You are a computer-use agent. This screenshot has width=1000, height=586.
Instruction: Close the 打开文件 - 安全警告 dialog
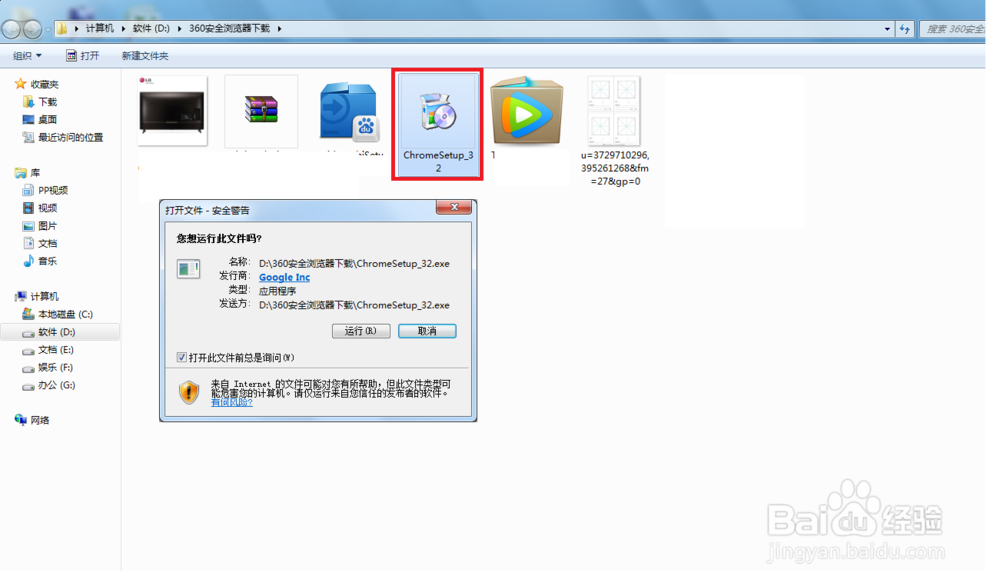(454, 207)
